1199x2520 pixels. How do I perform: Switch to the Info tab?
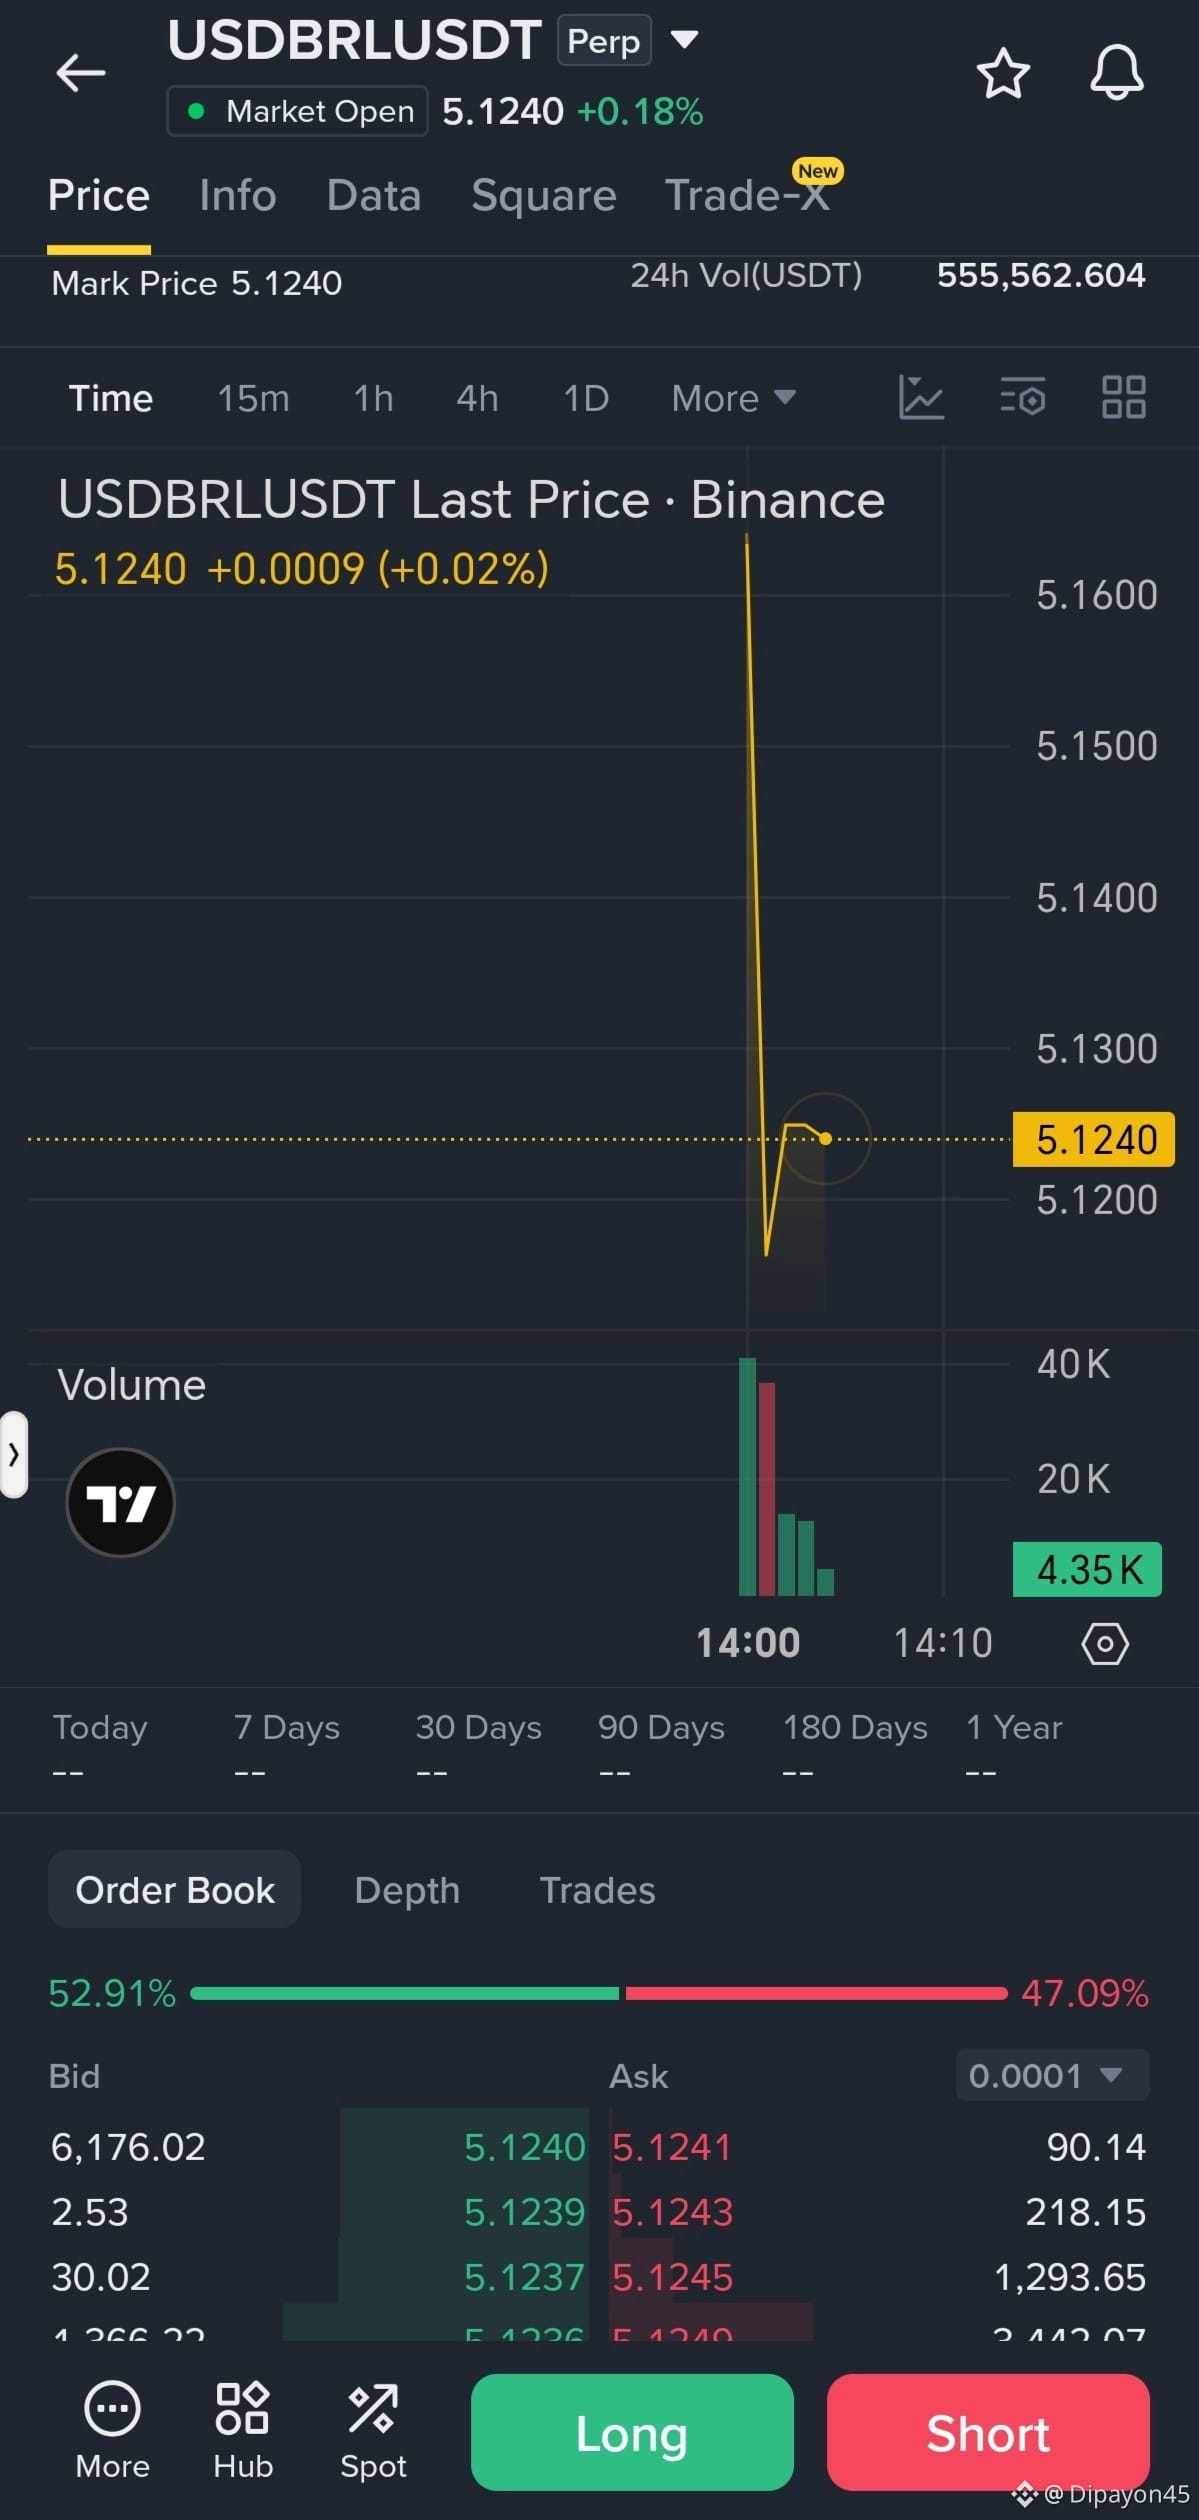pyautogui.click(x=238, y=195)
